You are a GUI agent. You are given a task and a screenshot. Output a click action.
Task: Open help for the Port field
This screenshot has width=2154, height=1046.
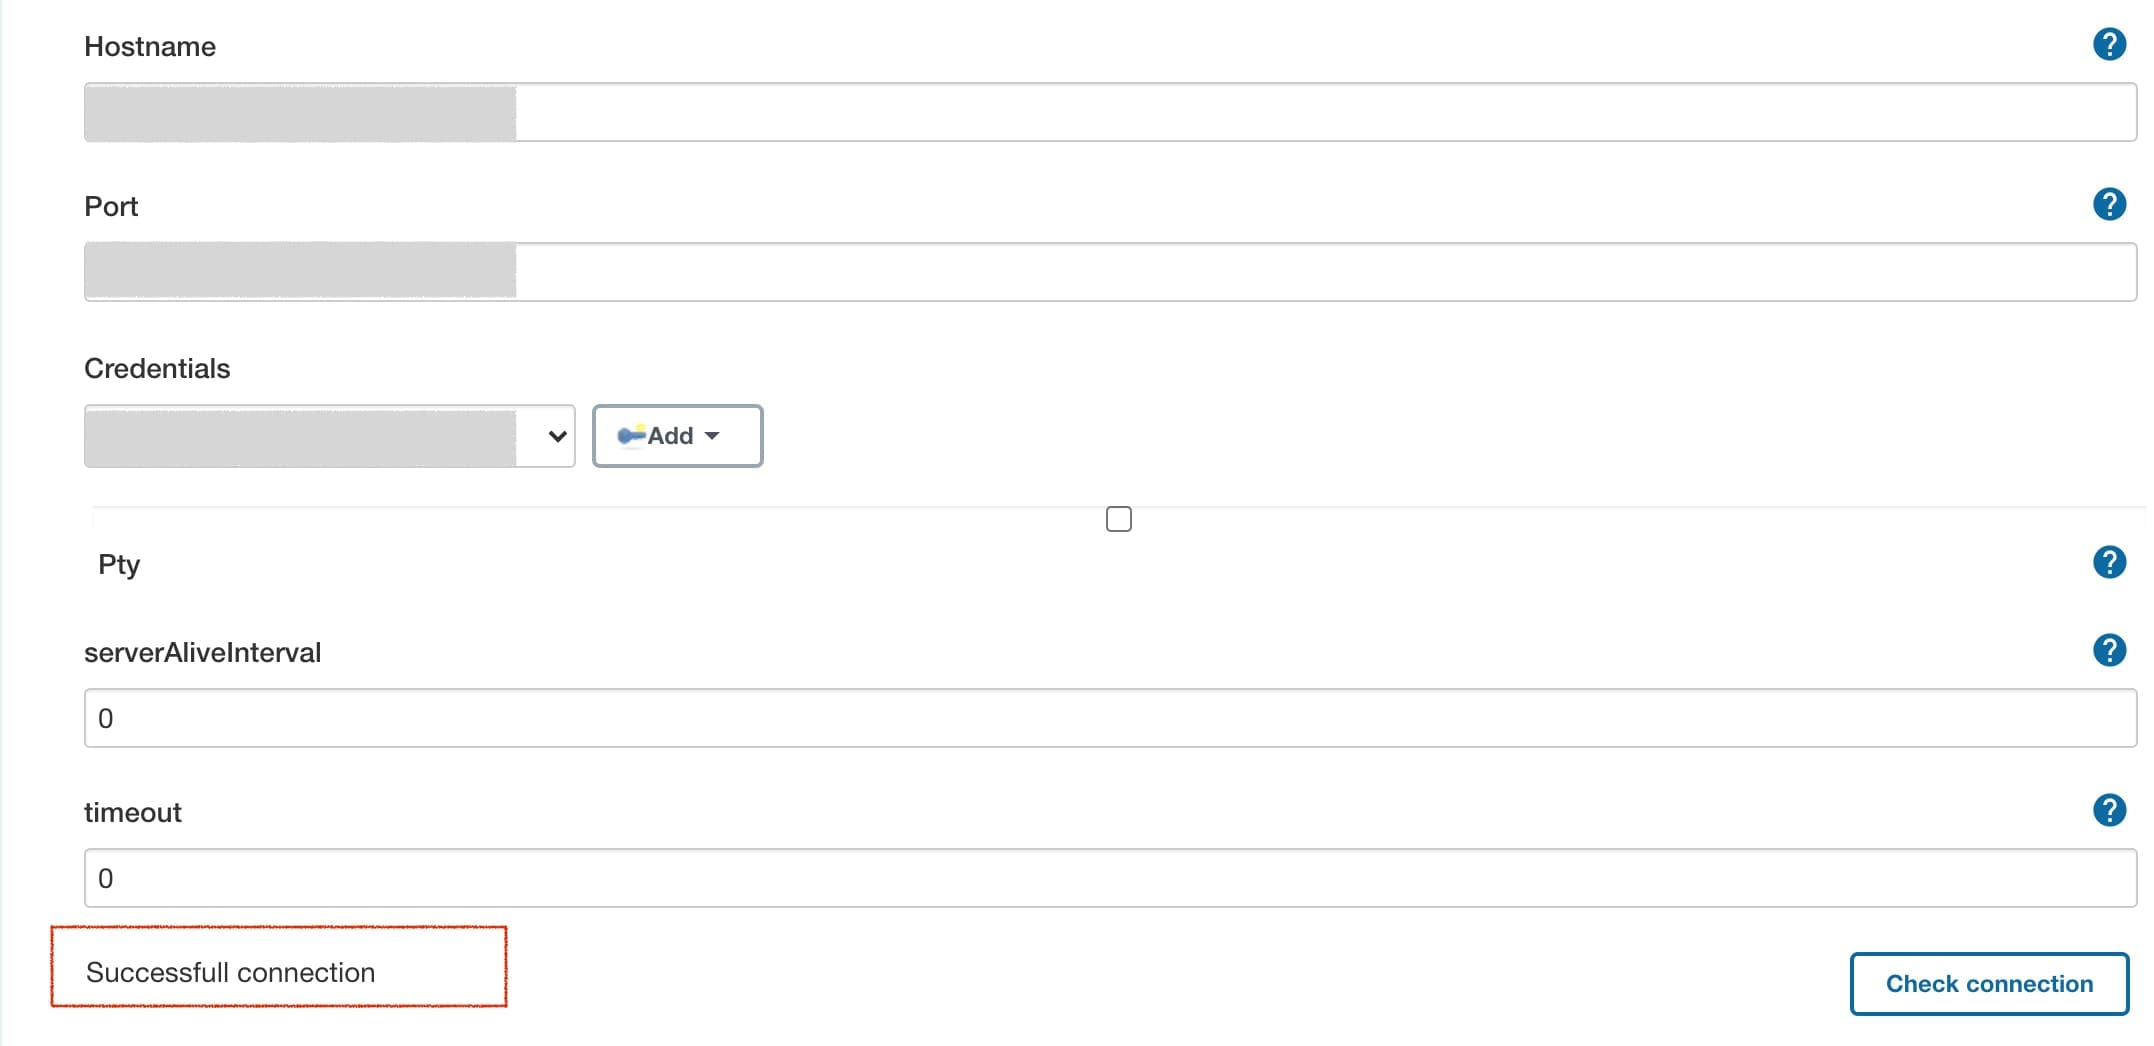[2109, 204]
